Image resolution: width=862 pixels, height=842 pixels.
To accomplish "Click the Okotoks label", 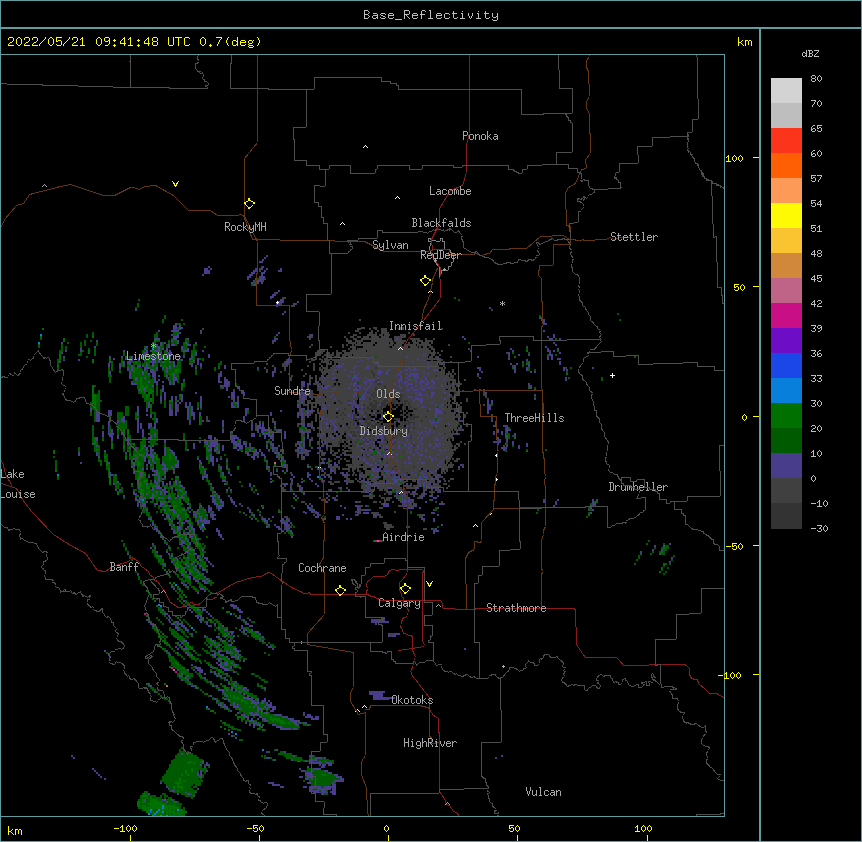I will (x=412, y=700).
